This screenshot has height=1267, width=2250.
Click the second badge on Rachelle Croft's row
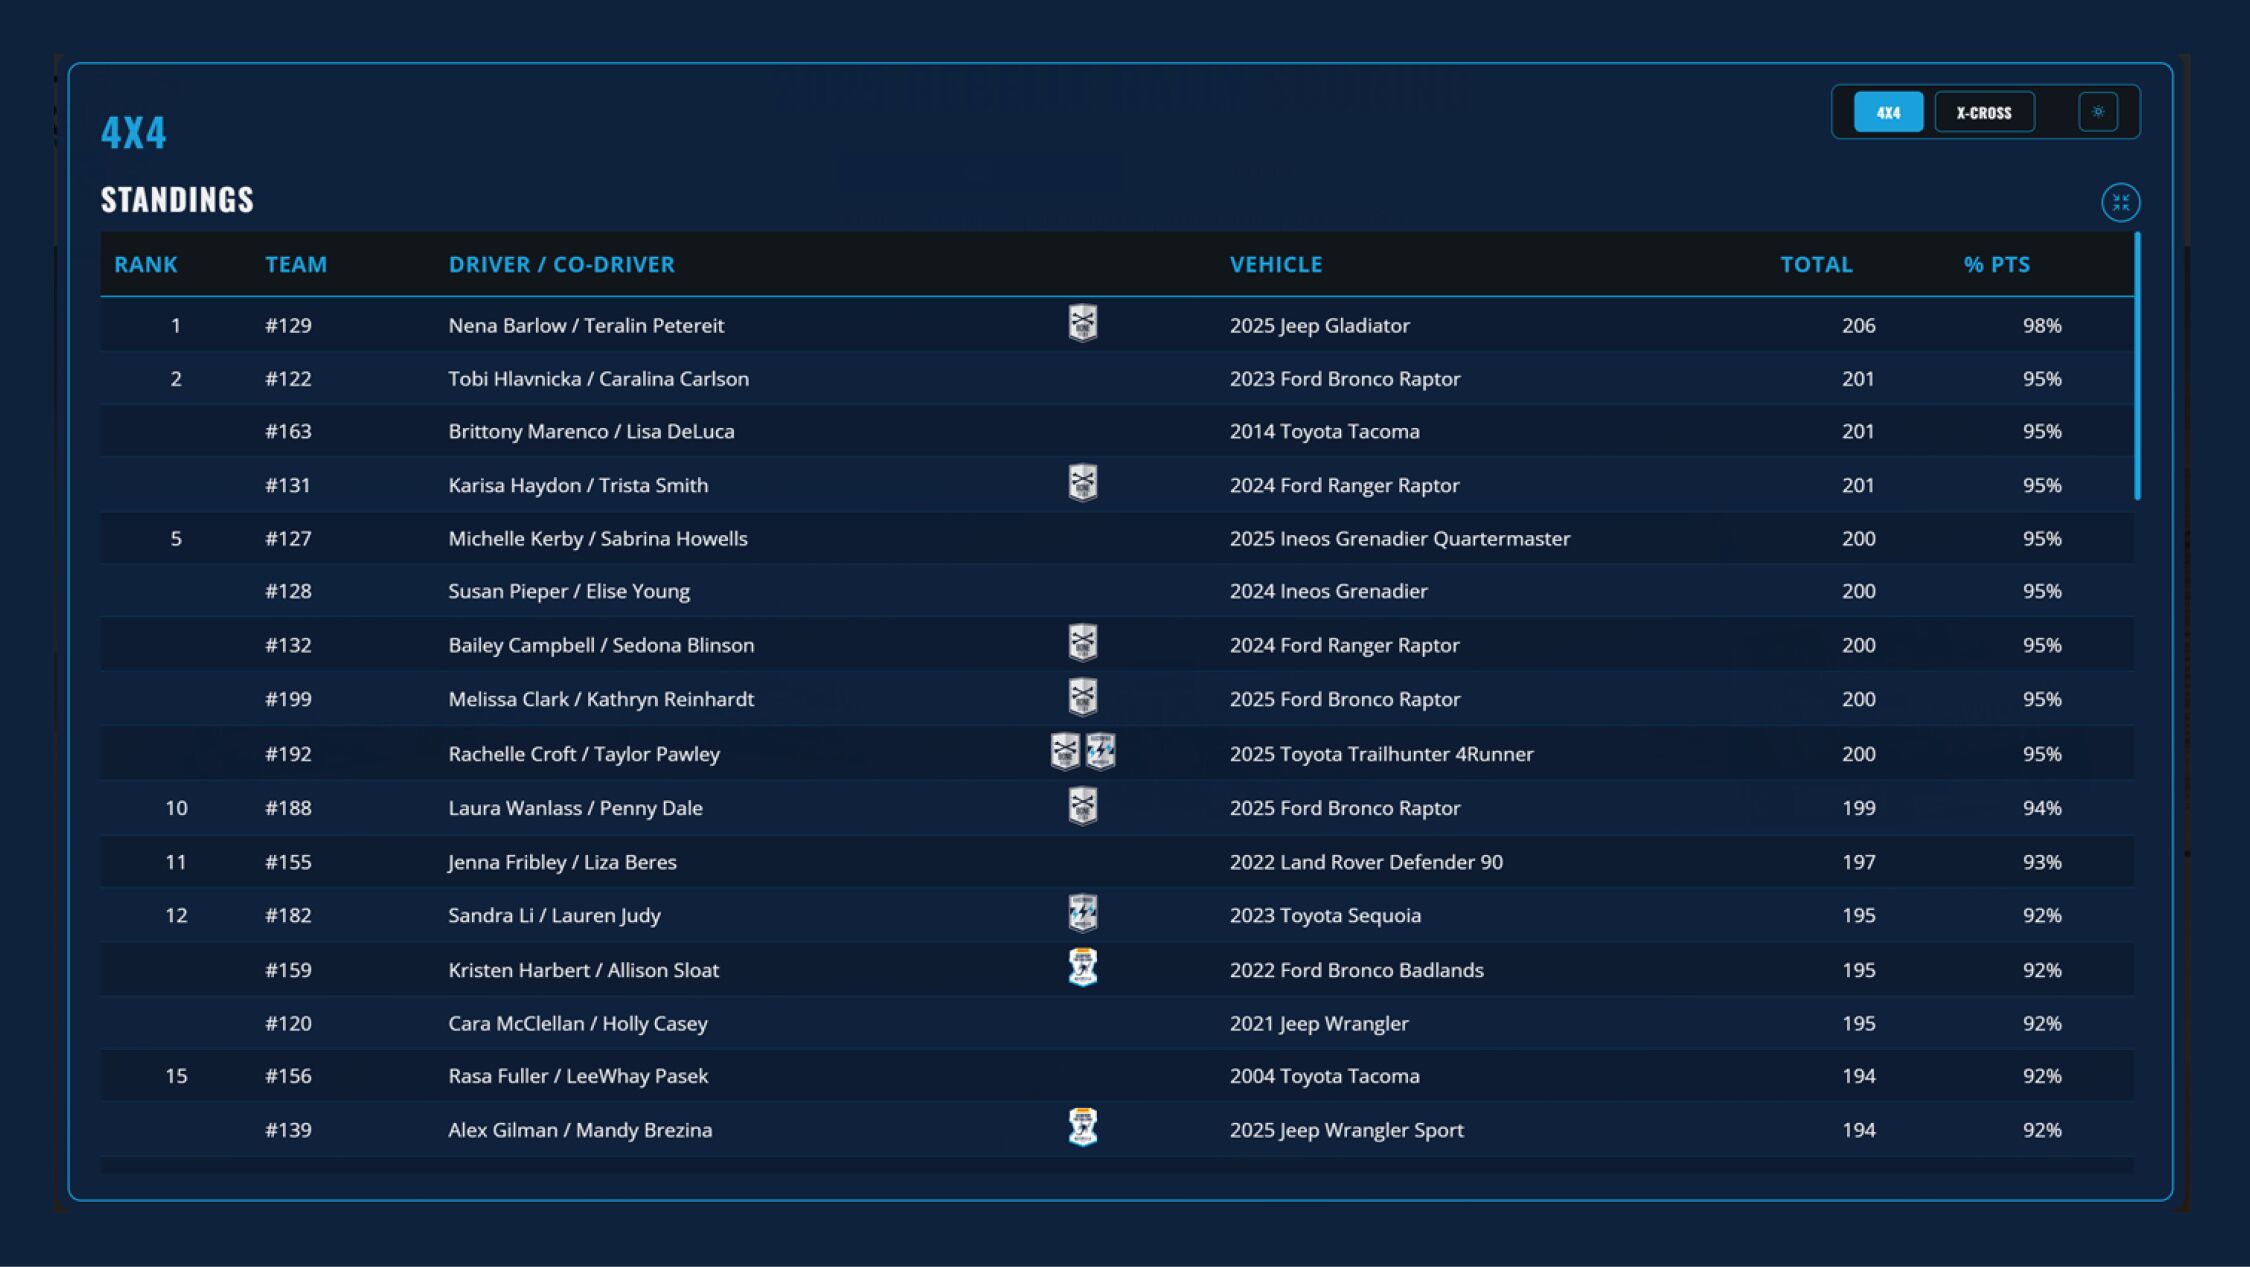[x=1100, y=752]
